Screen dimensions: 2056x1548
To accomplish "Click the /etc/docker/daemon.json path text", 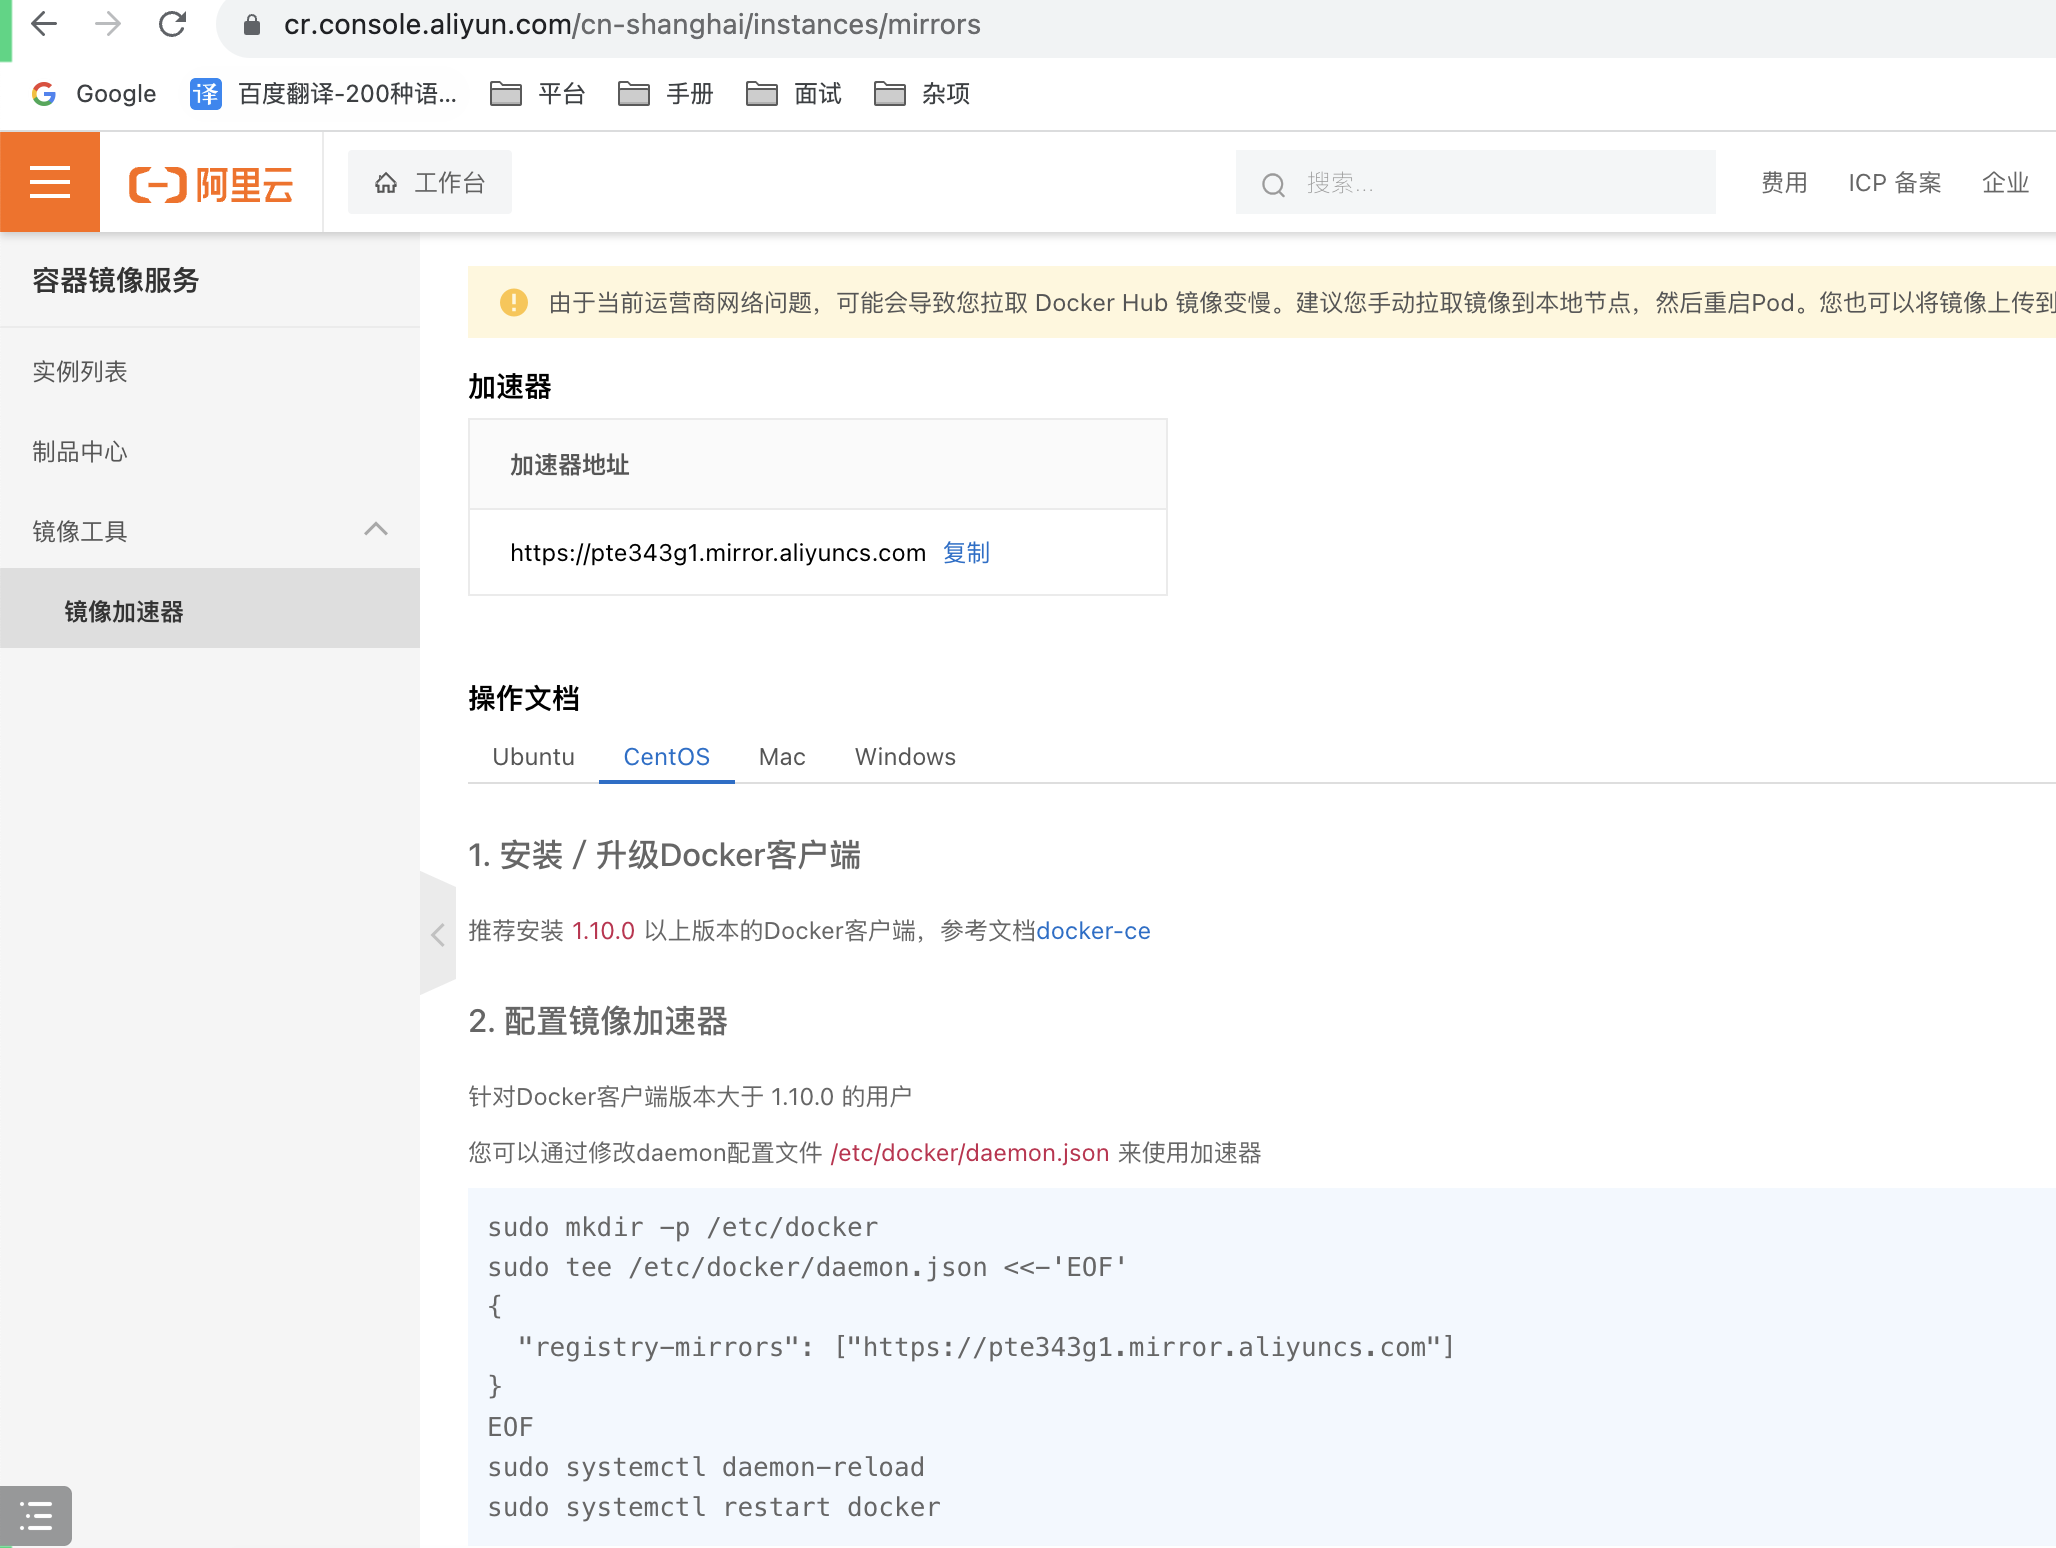I will point(970,1153).
